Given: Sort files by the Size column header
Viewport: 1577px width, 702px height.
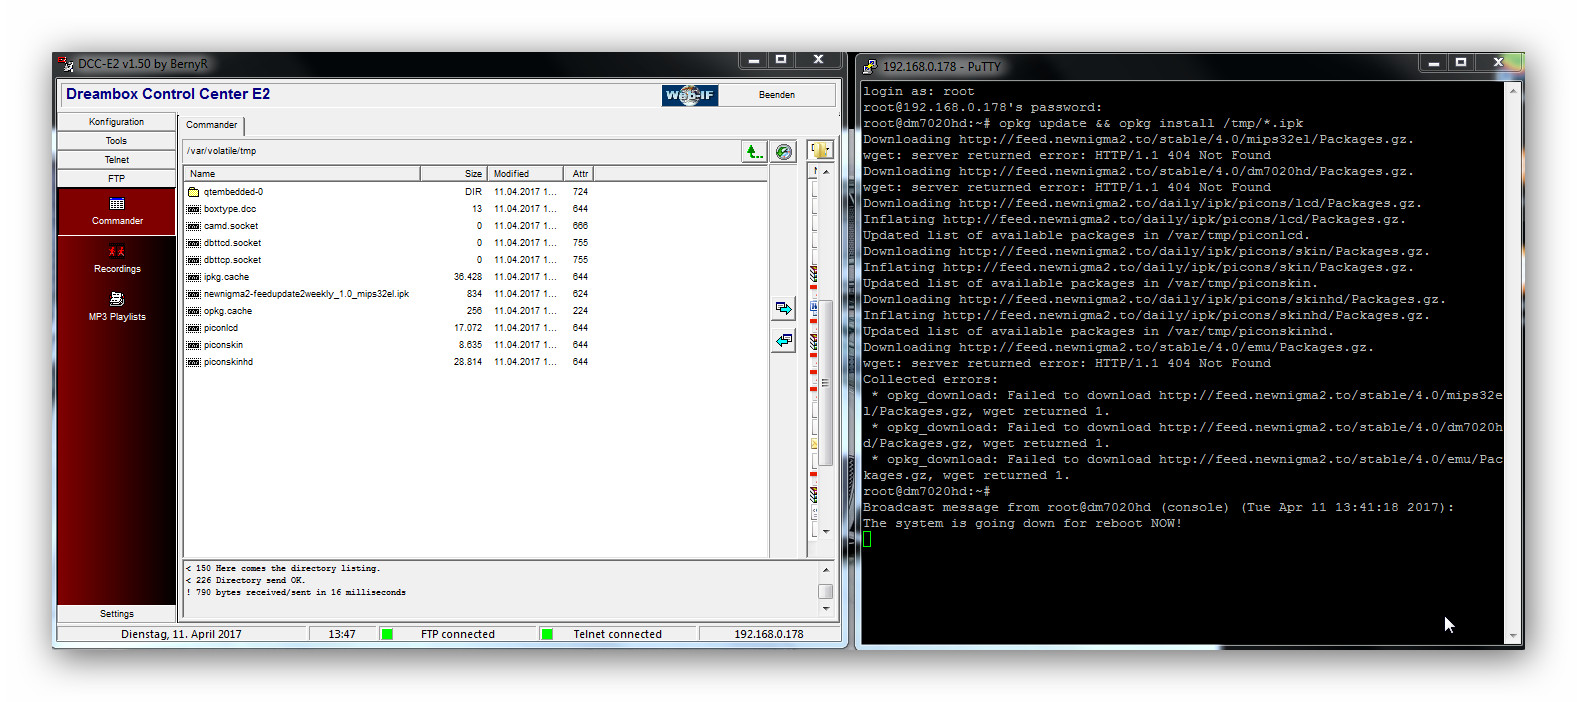Looking at the screenshot, I should click(x=455, y=174).
